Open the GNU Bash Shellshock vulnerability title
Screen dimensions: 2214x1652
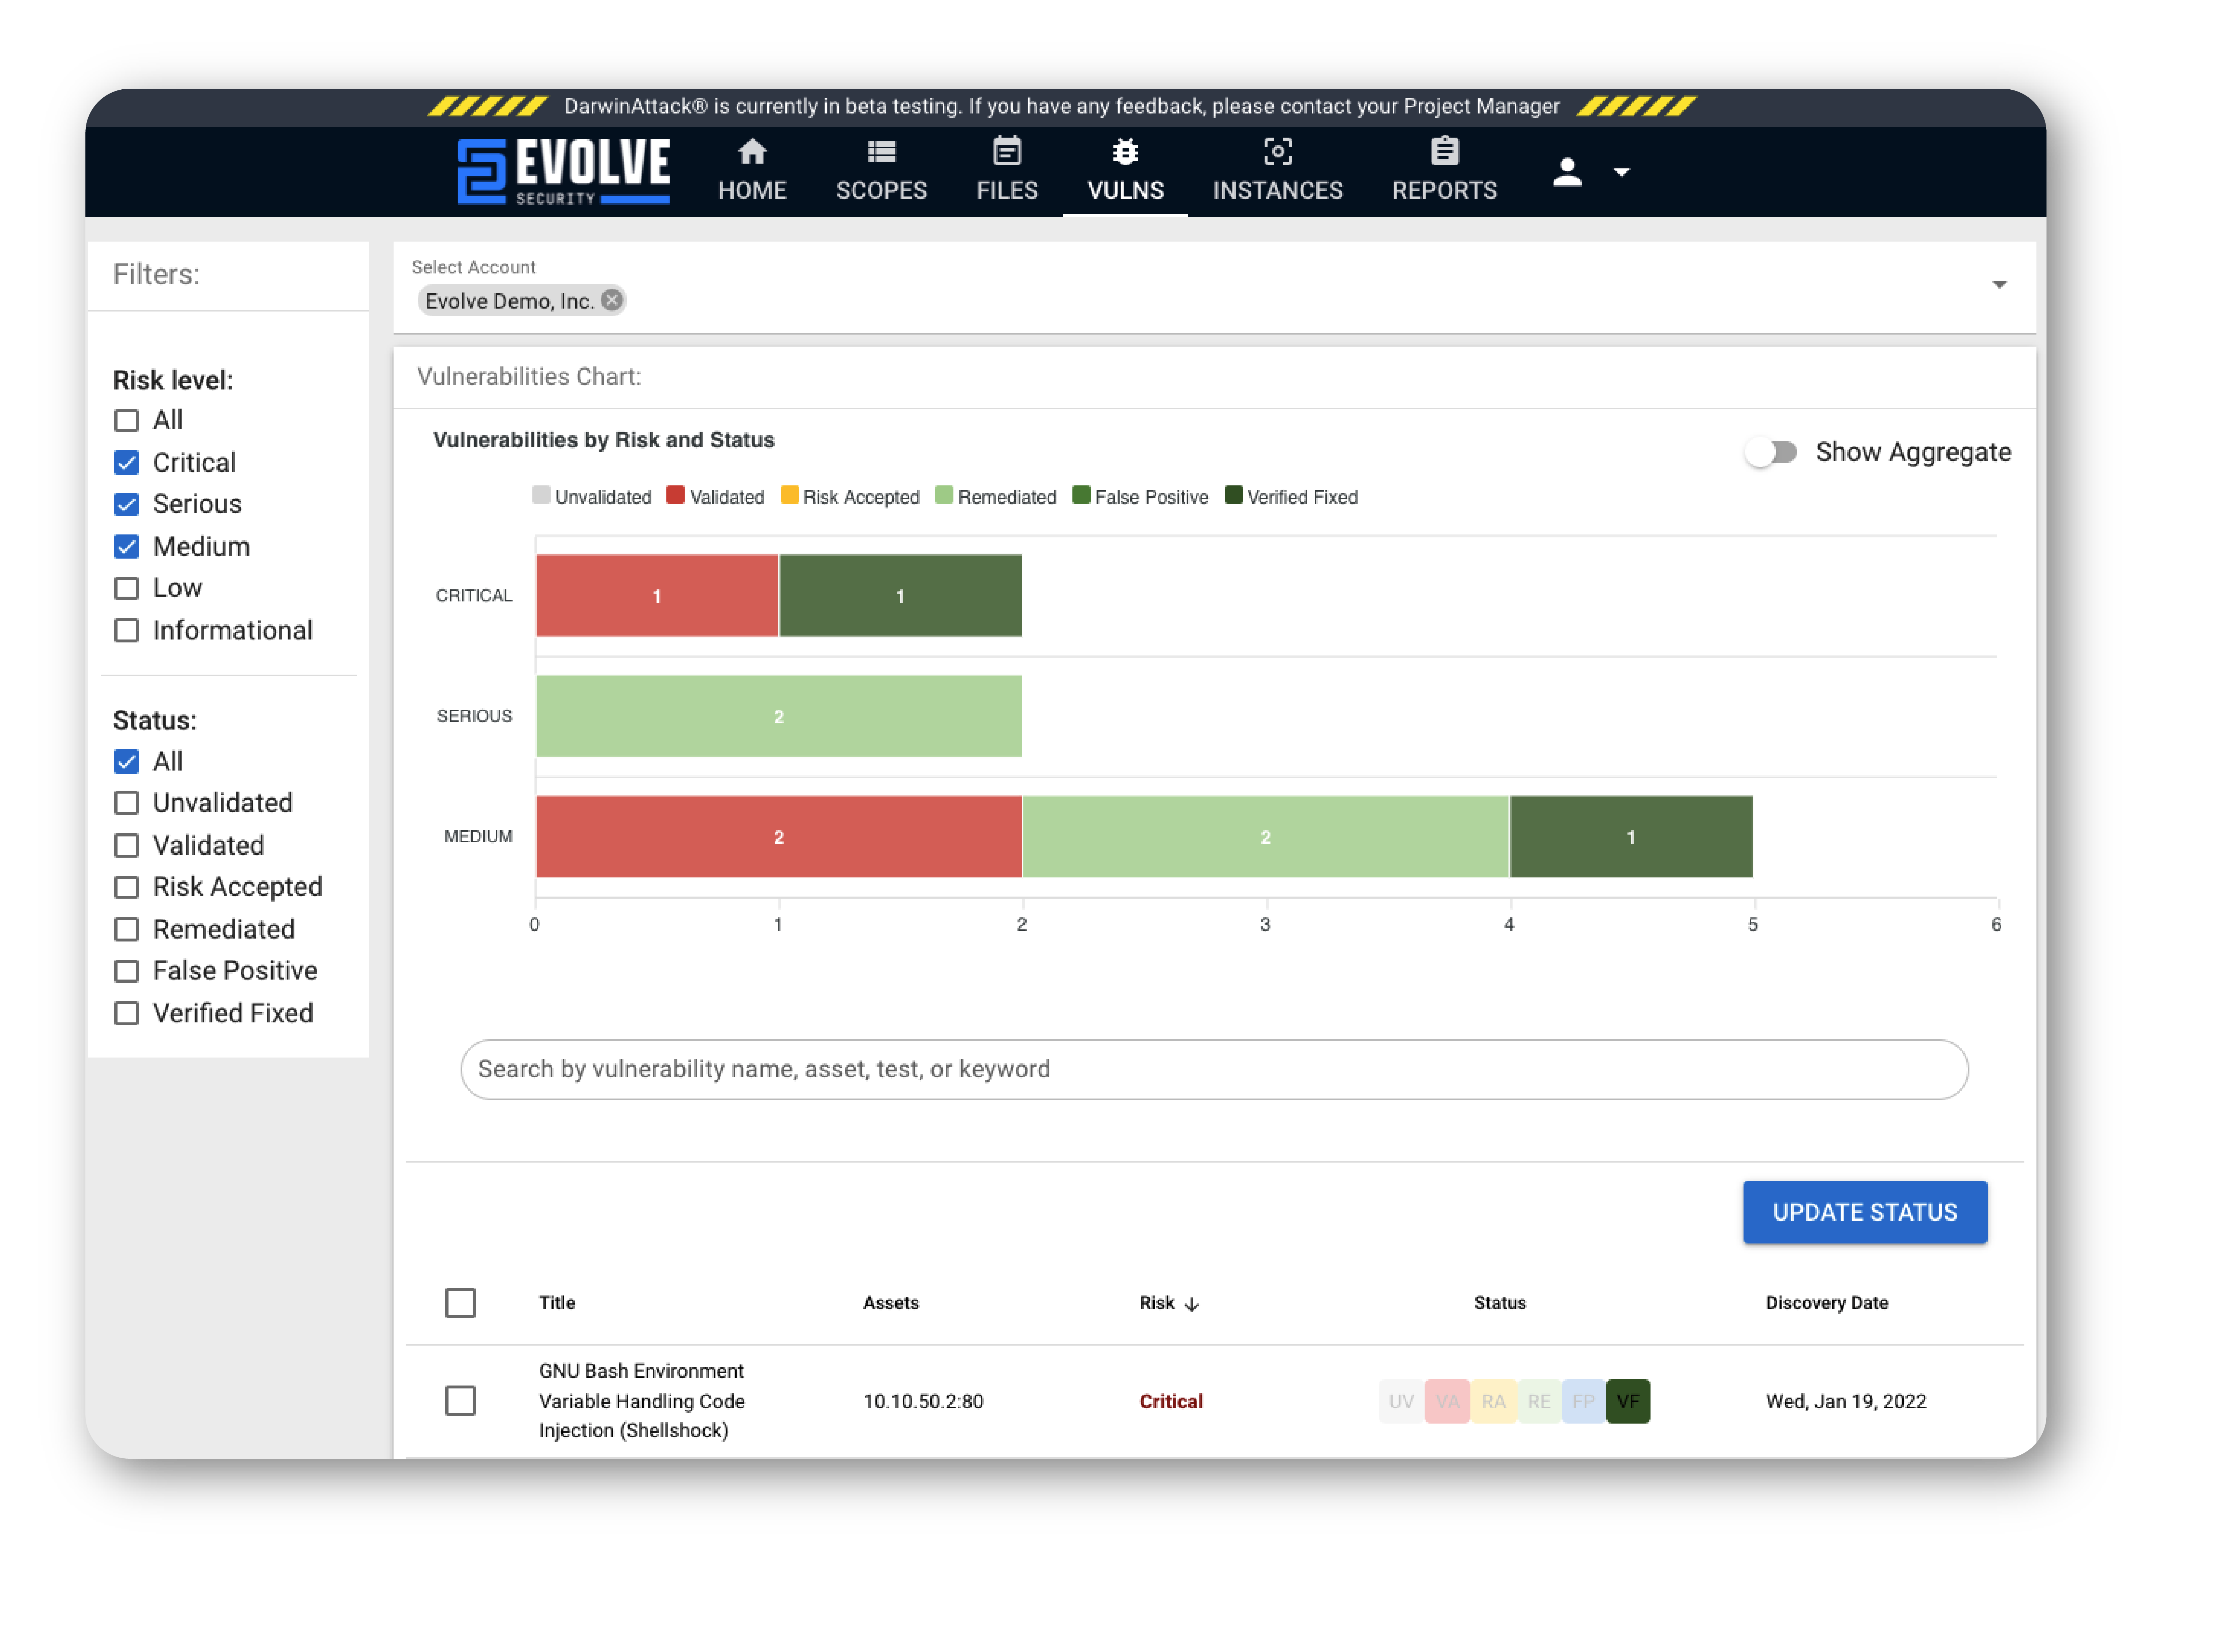[641, 1400]
